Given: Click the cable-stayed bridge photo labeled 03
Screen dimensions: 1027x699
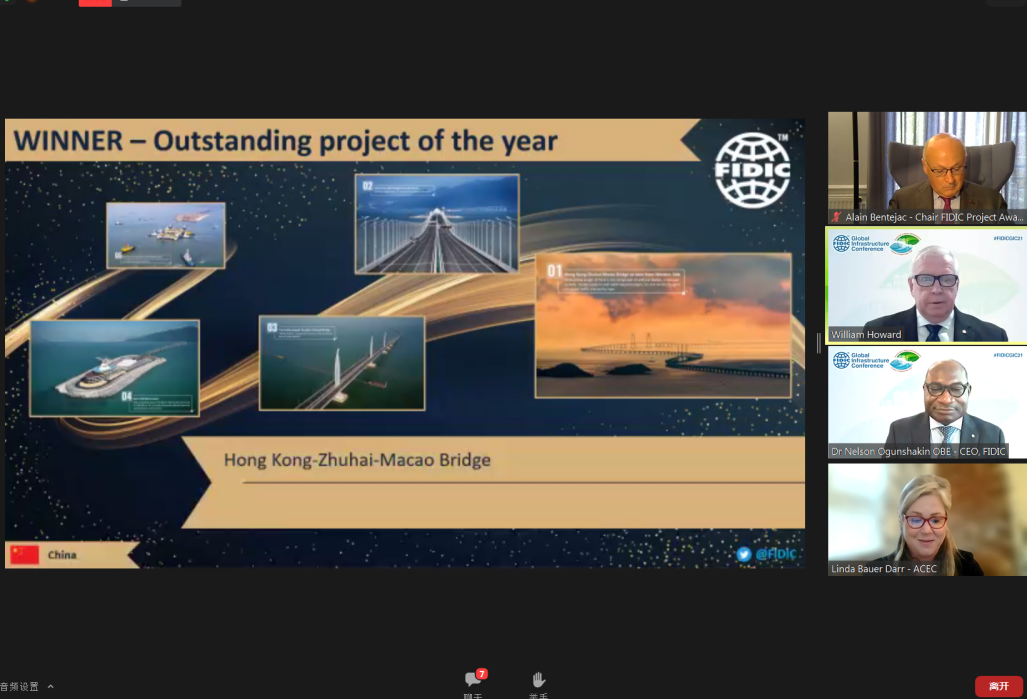Looking at the screenshot, I should click(x=342, y=364).
